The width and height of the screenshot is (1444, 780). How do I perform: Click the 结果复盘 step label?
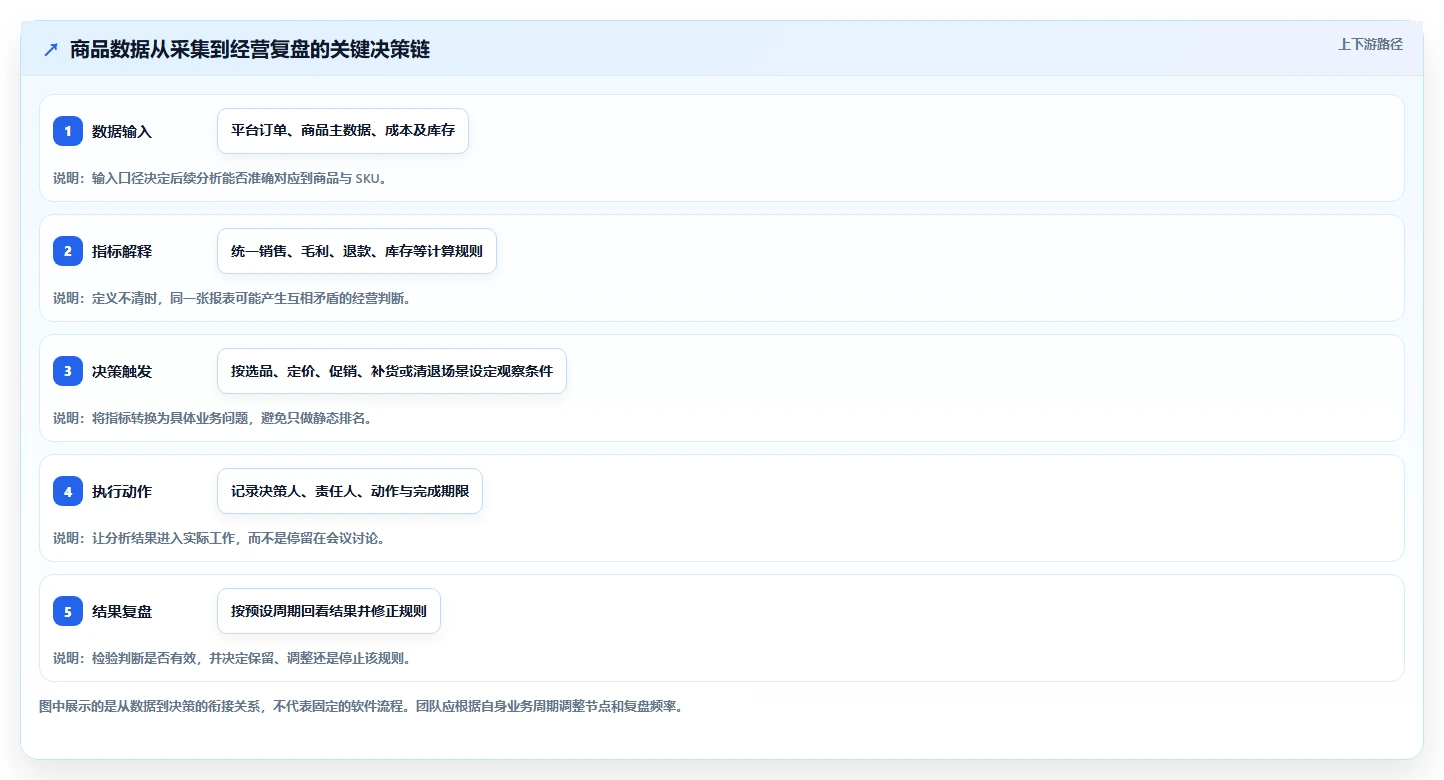[x=122, y=611]
